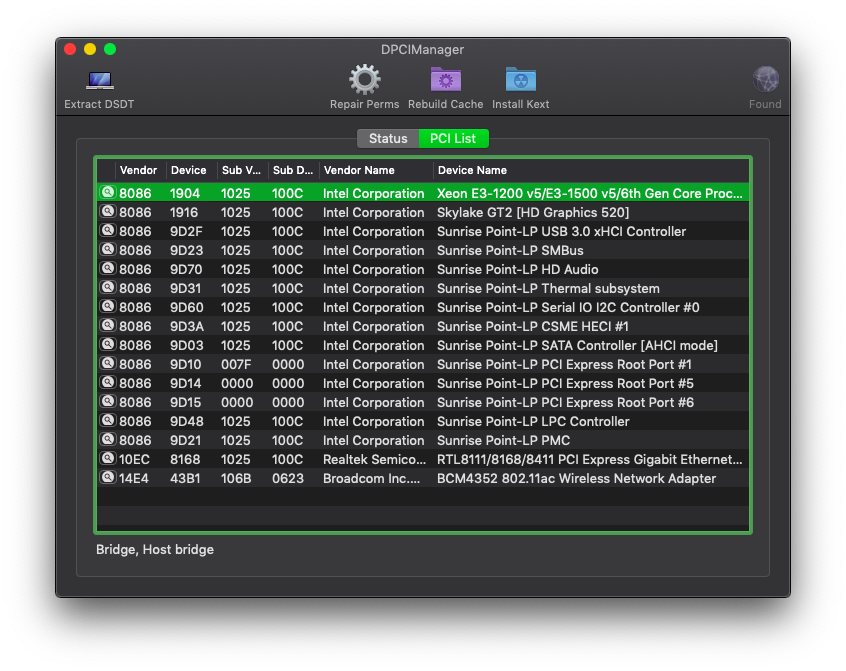Click the Sub D... column header
Screen dimensions: 846x671
pyautogui.click(x=292, y=170)
